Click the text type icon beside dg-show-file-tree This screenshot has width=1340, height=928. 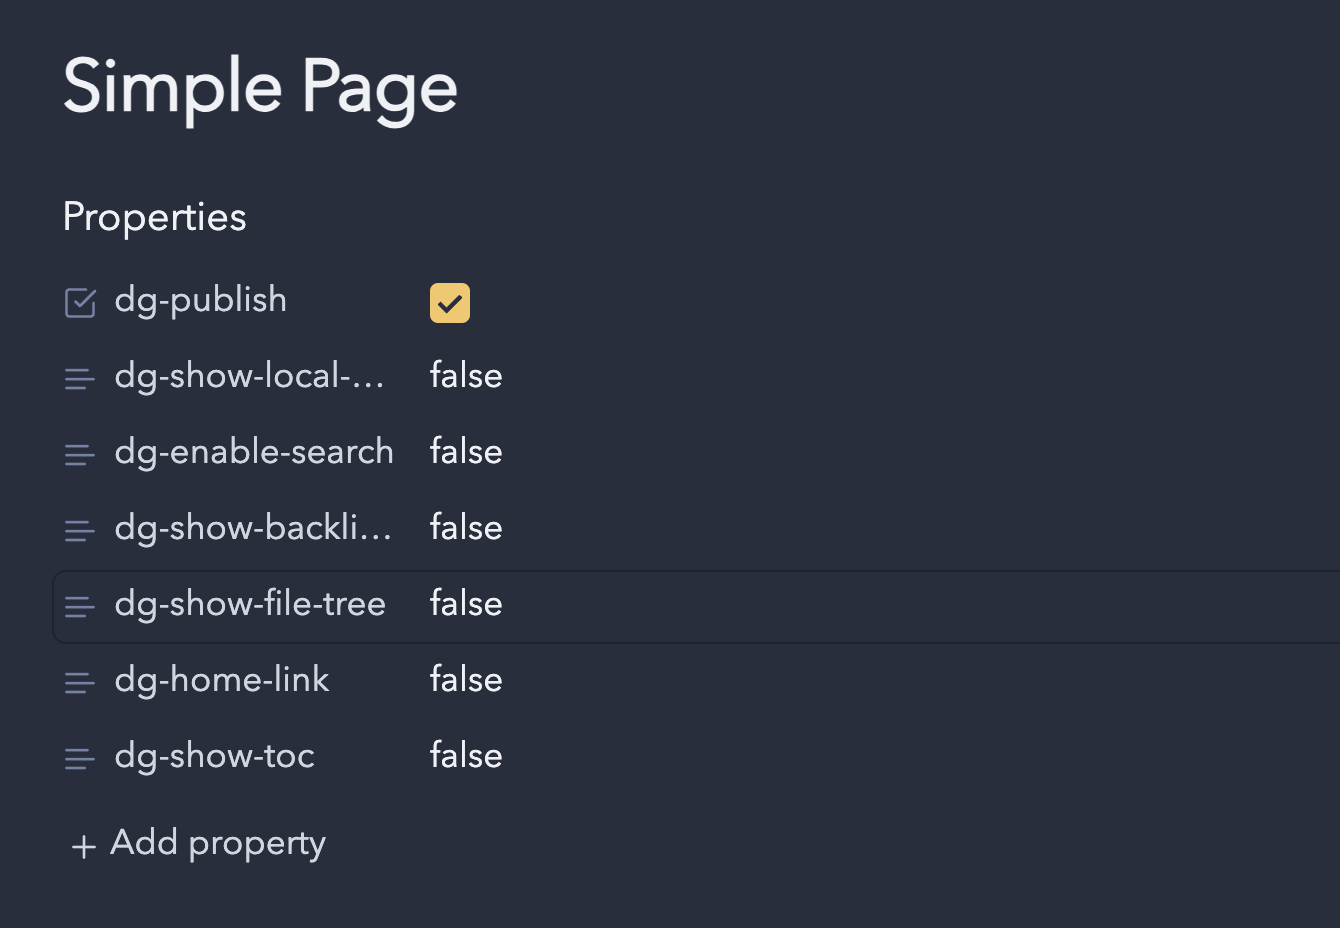[80, 606]
